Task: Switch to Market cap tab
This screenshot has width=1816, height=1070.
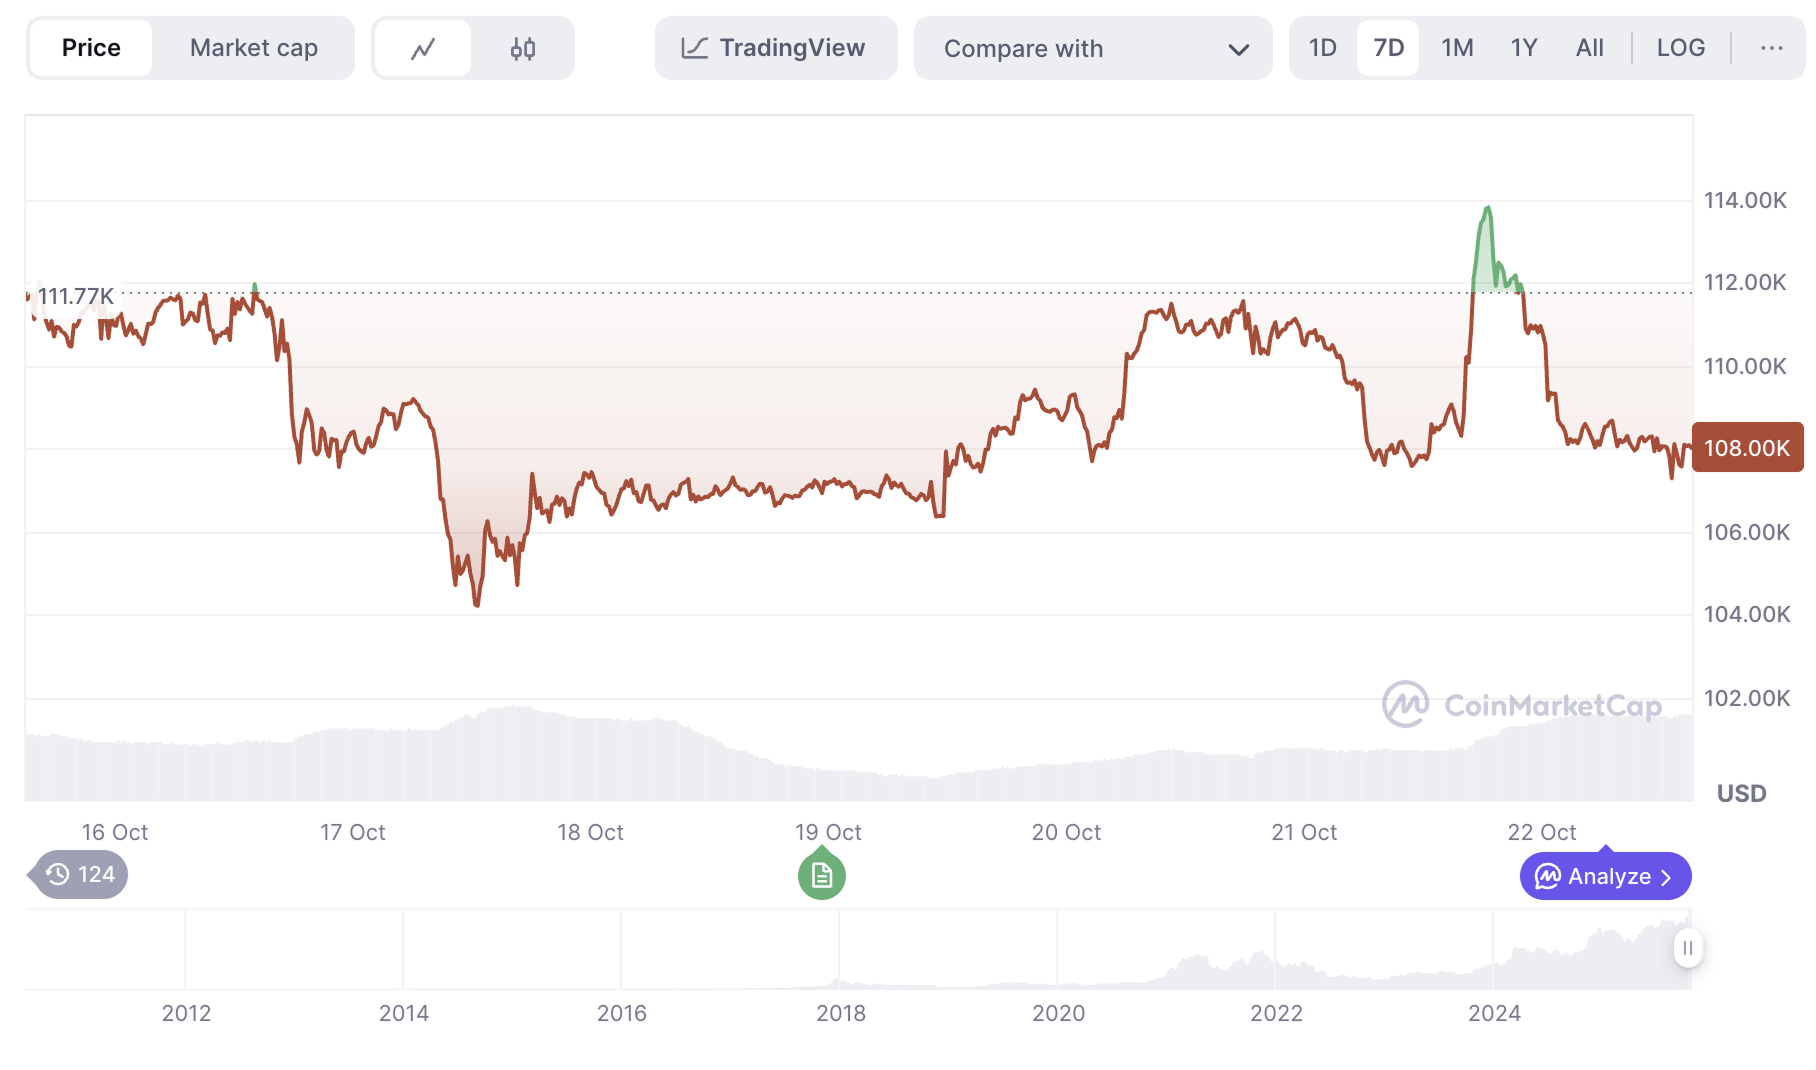Action: pyautogui.click(x=254, y=48)
